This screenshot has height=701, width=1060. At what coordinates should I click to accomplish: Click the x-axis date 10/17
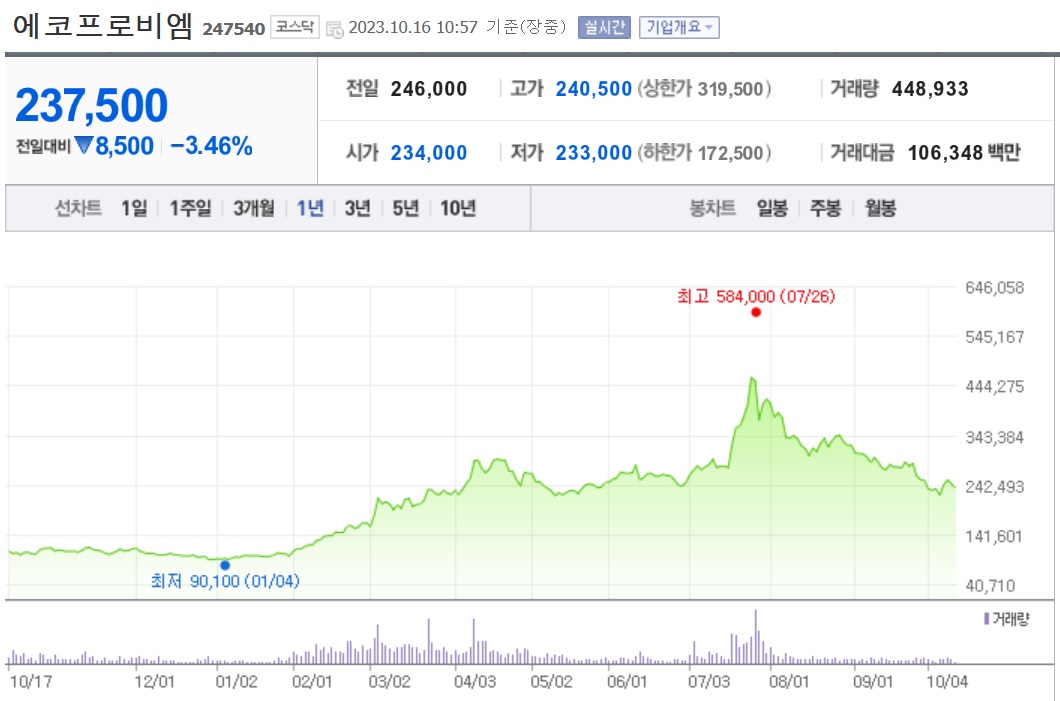click(30, 681)
